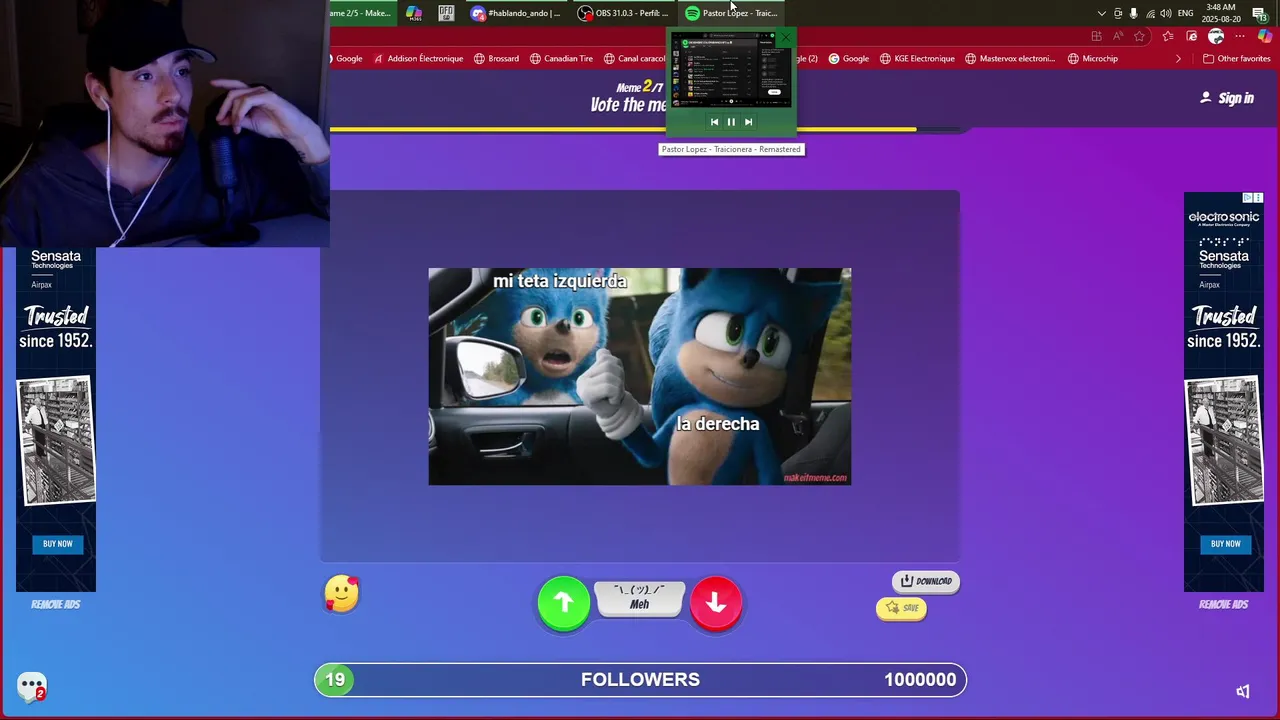Viewport: 1280px width, 720px height.
Task: Open Other favorites folder
Action: point(1236,58)
